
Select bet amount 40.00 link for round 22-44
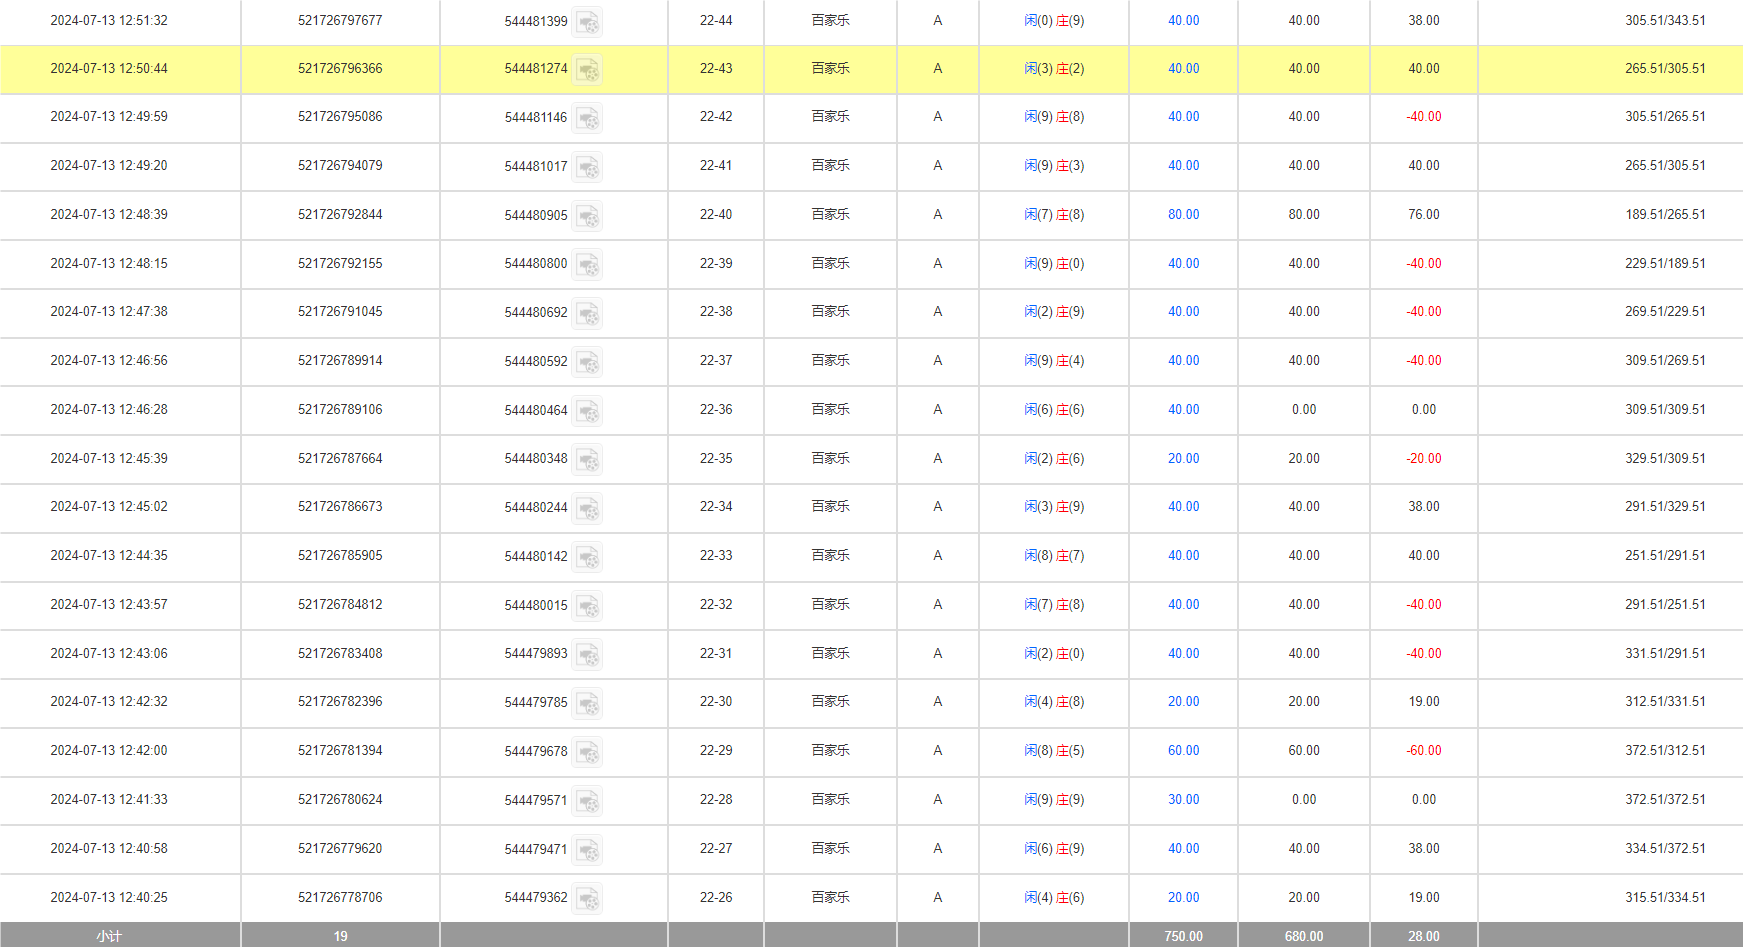(x=1183, y=20)
